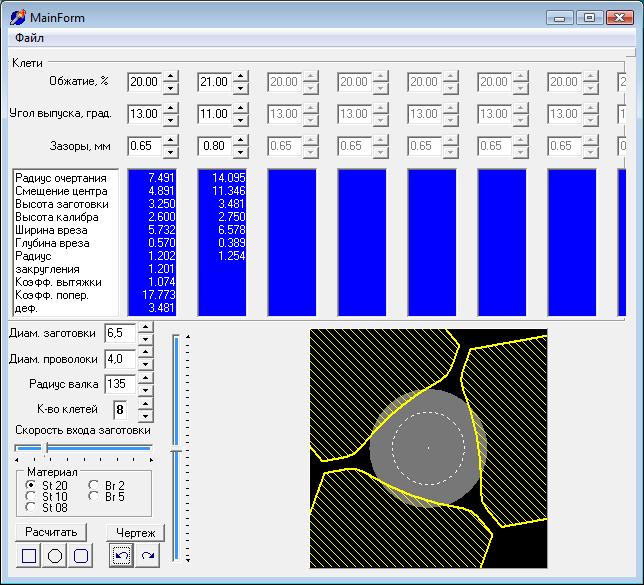Screen dimensions: 644x585
Task: Select the Br 2 material radio button
Action: (x=93, y=485)
